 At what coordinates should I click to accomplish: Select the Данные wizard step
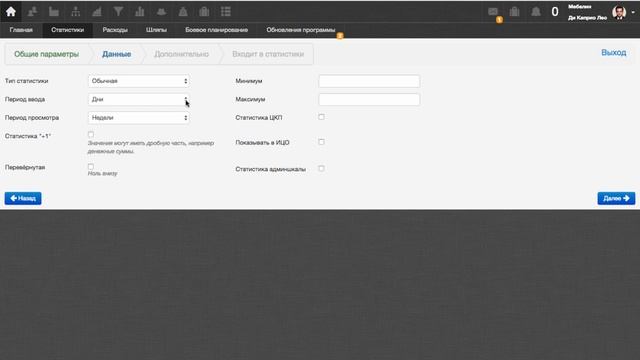click(x=117, y=54)
